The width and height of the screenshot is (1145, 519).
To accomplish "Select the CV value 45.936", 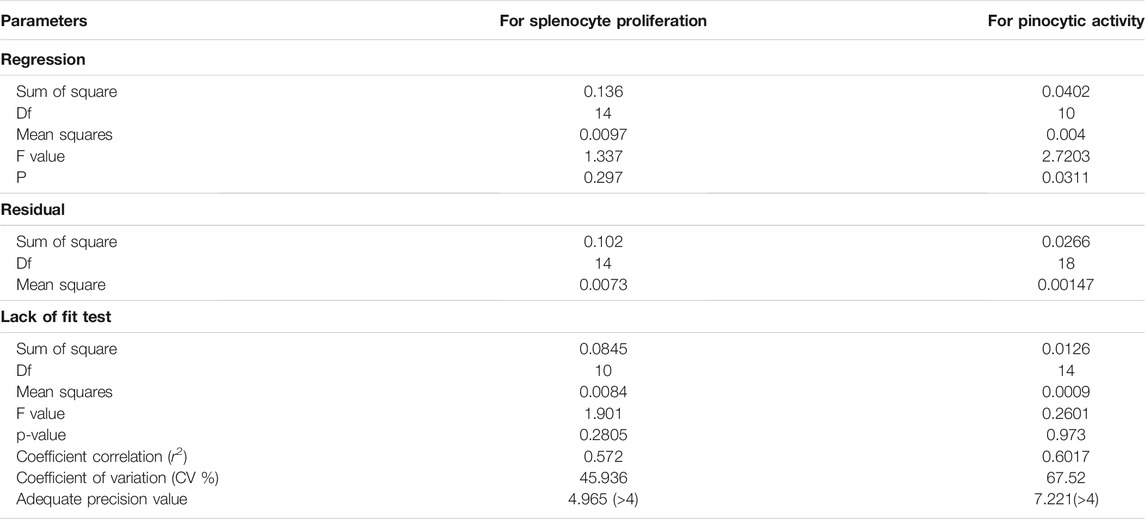I will (x=603, y=478).
